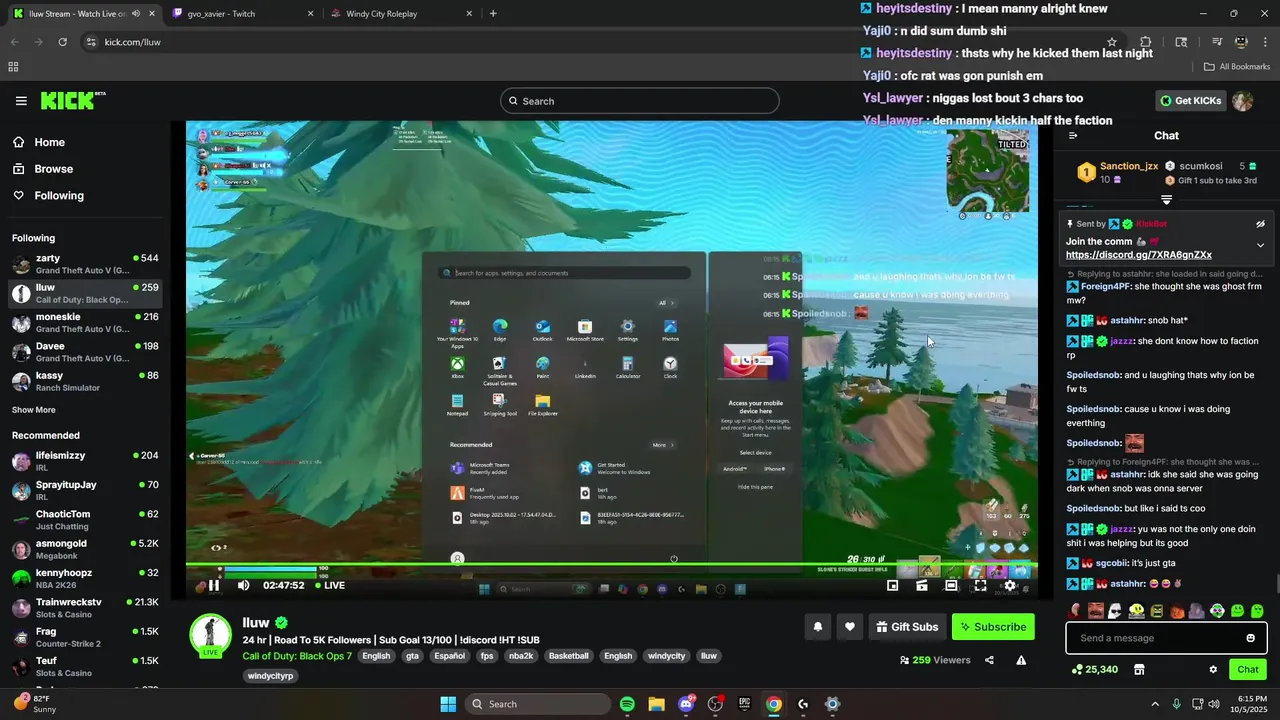
Task: Open Spotify from the taskbar
Action: pyautogui.click(x=627, y=704)
